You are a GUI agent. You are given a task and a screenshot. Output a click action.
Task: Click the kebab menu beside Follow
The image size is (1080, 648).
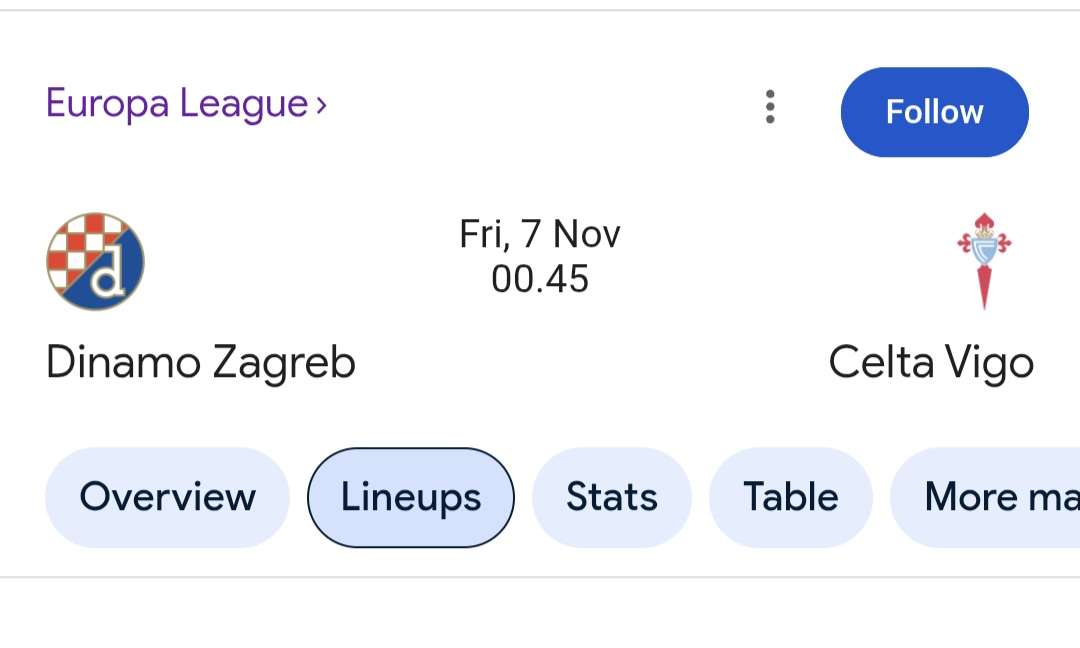coord(770,108)
